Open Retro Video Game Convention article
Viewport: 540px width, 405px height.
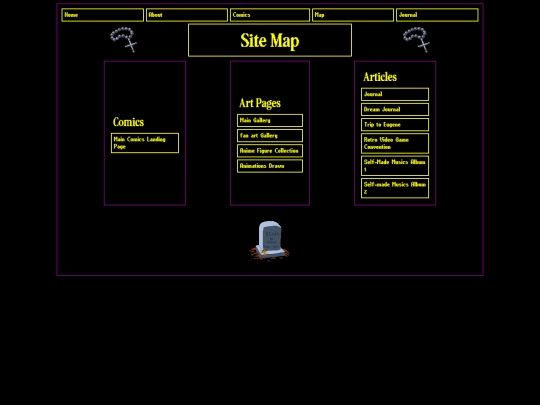(x=395, y=144)
